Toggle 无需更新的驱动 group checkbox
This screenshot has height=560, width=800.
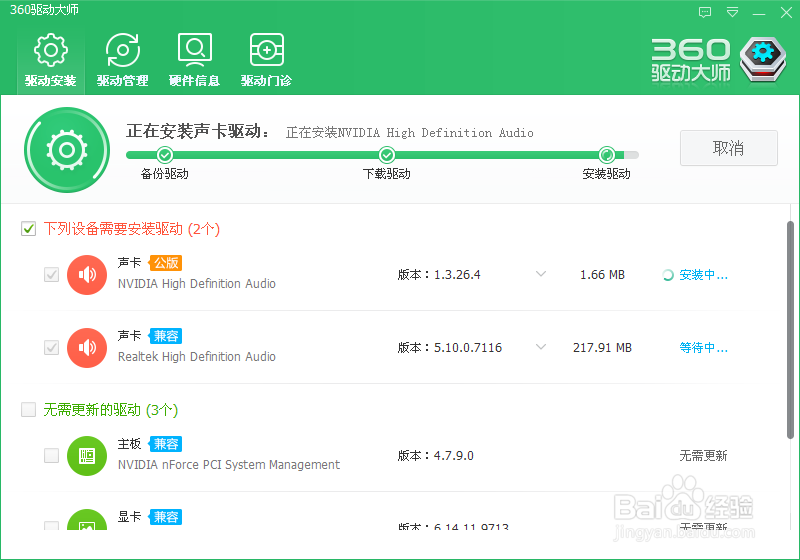29,410
